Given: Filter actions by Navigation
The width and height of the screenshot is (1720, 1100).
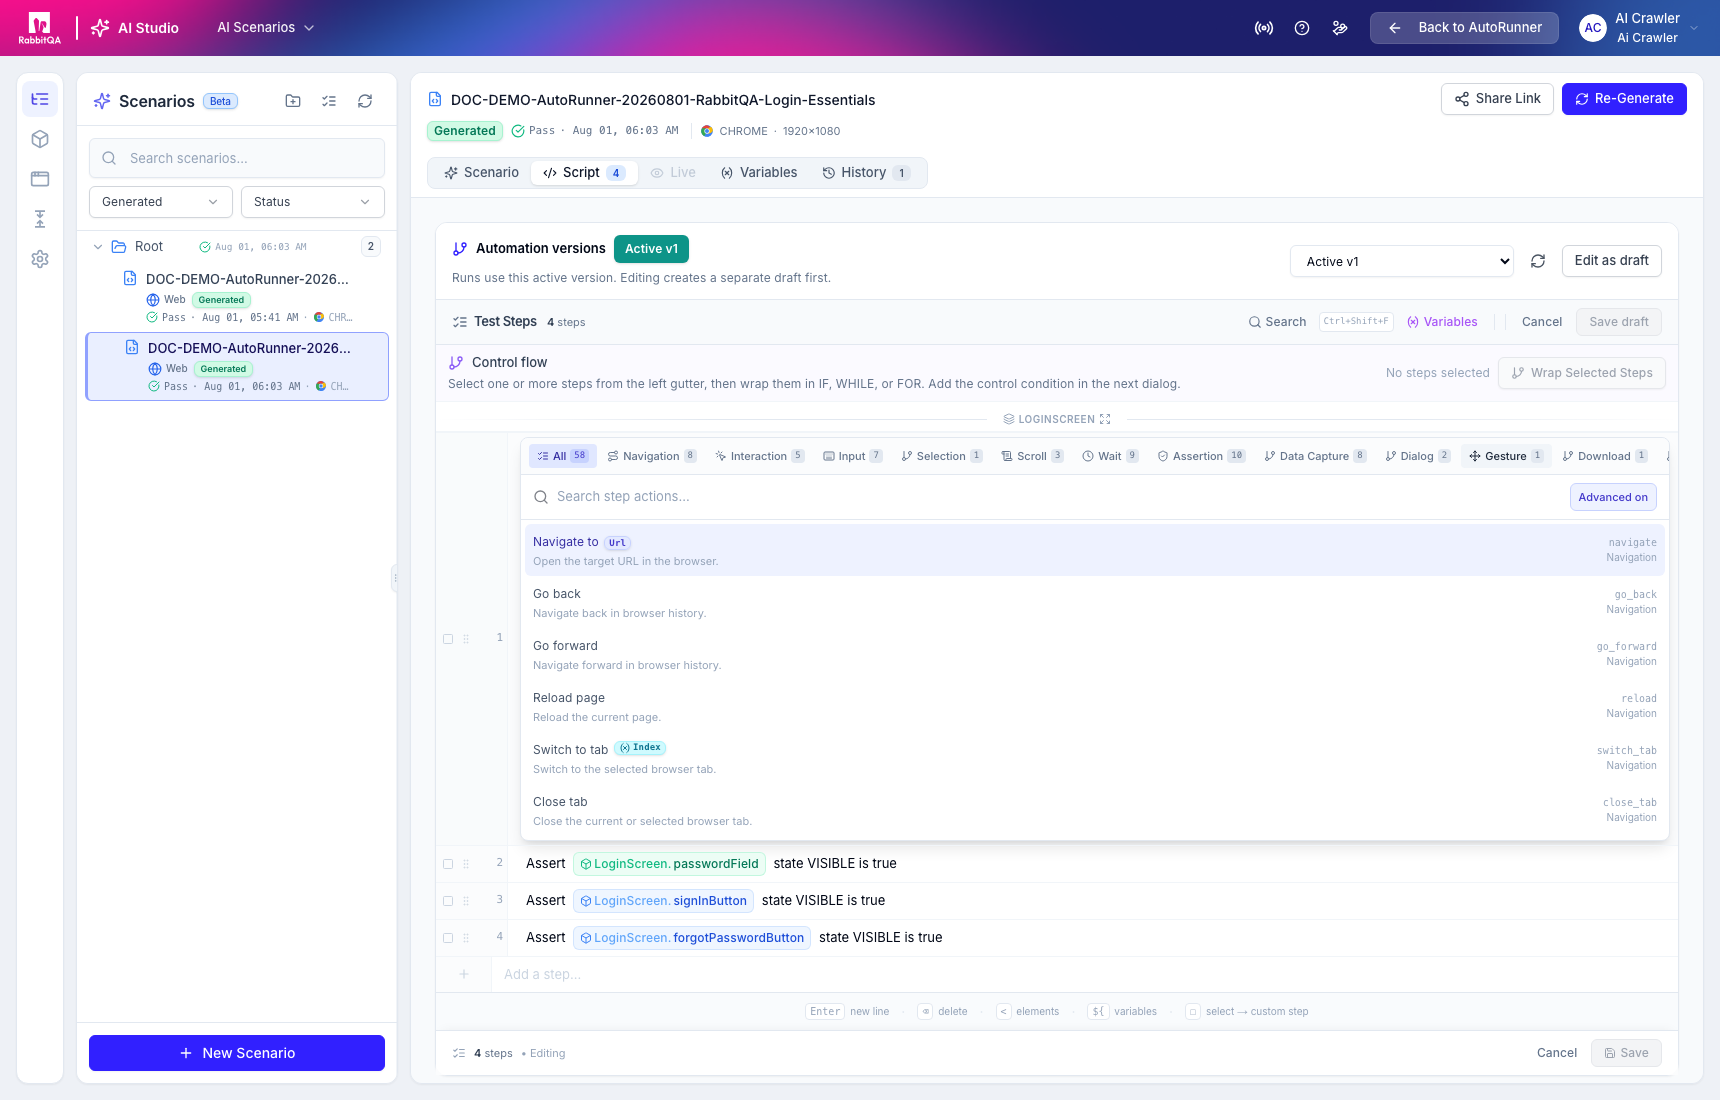Looking at the screenshot, I should [x=652, y=456].
